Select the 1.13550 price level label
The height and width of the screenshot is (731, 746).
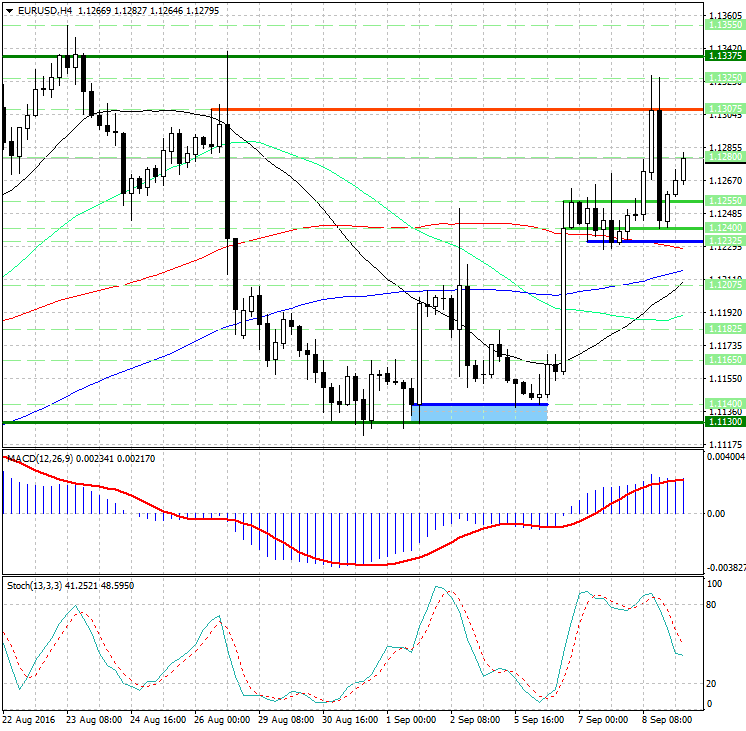pyautogui.click(x=725, y=25)
